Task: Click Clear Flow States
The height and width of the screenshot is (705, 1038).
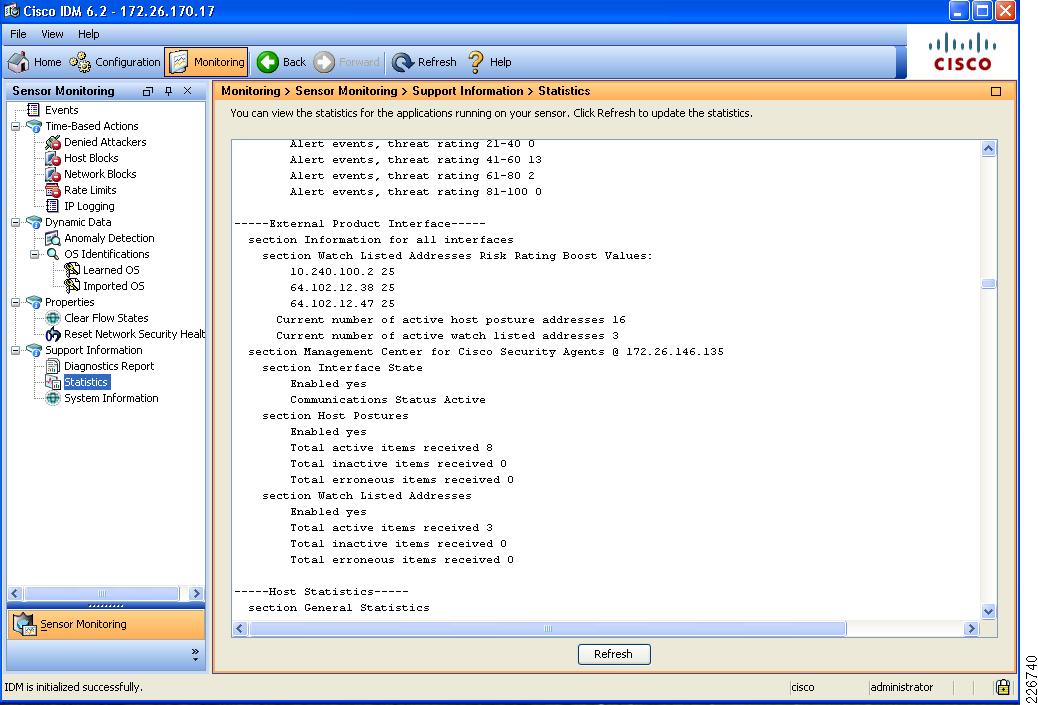Action: point(106,318)
